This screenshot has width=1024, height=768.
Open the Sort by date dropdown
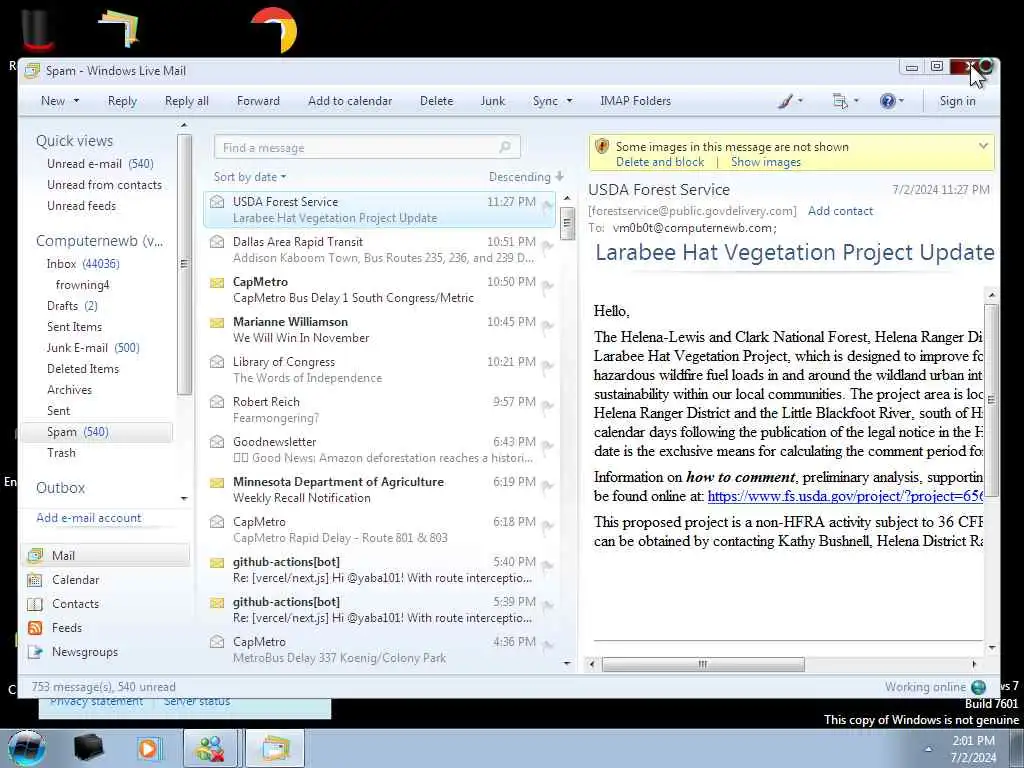tap(249, 177)
